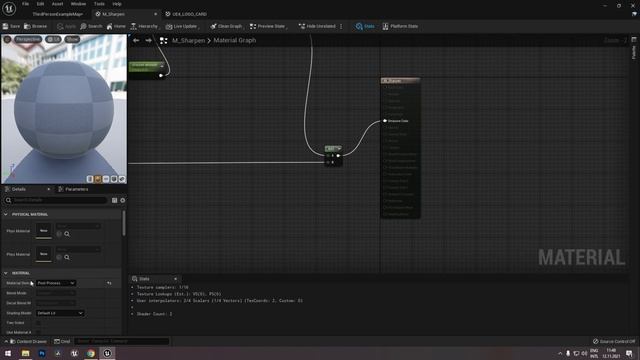
Task: Click the Home toolbar button
Action: [x=116, y=26]
